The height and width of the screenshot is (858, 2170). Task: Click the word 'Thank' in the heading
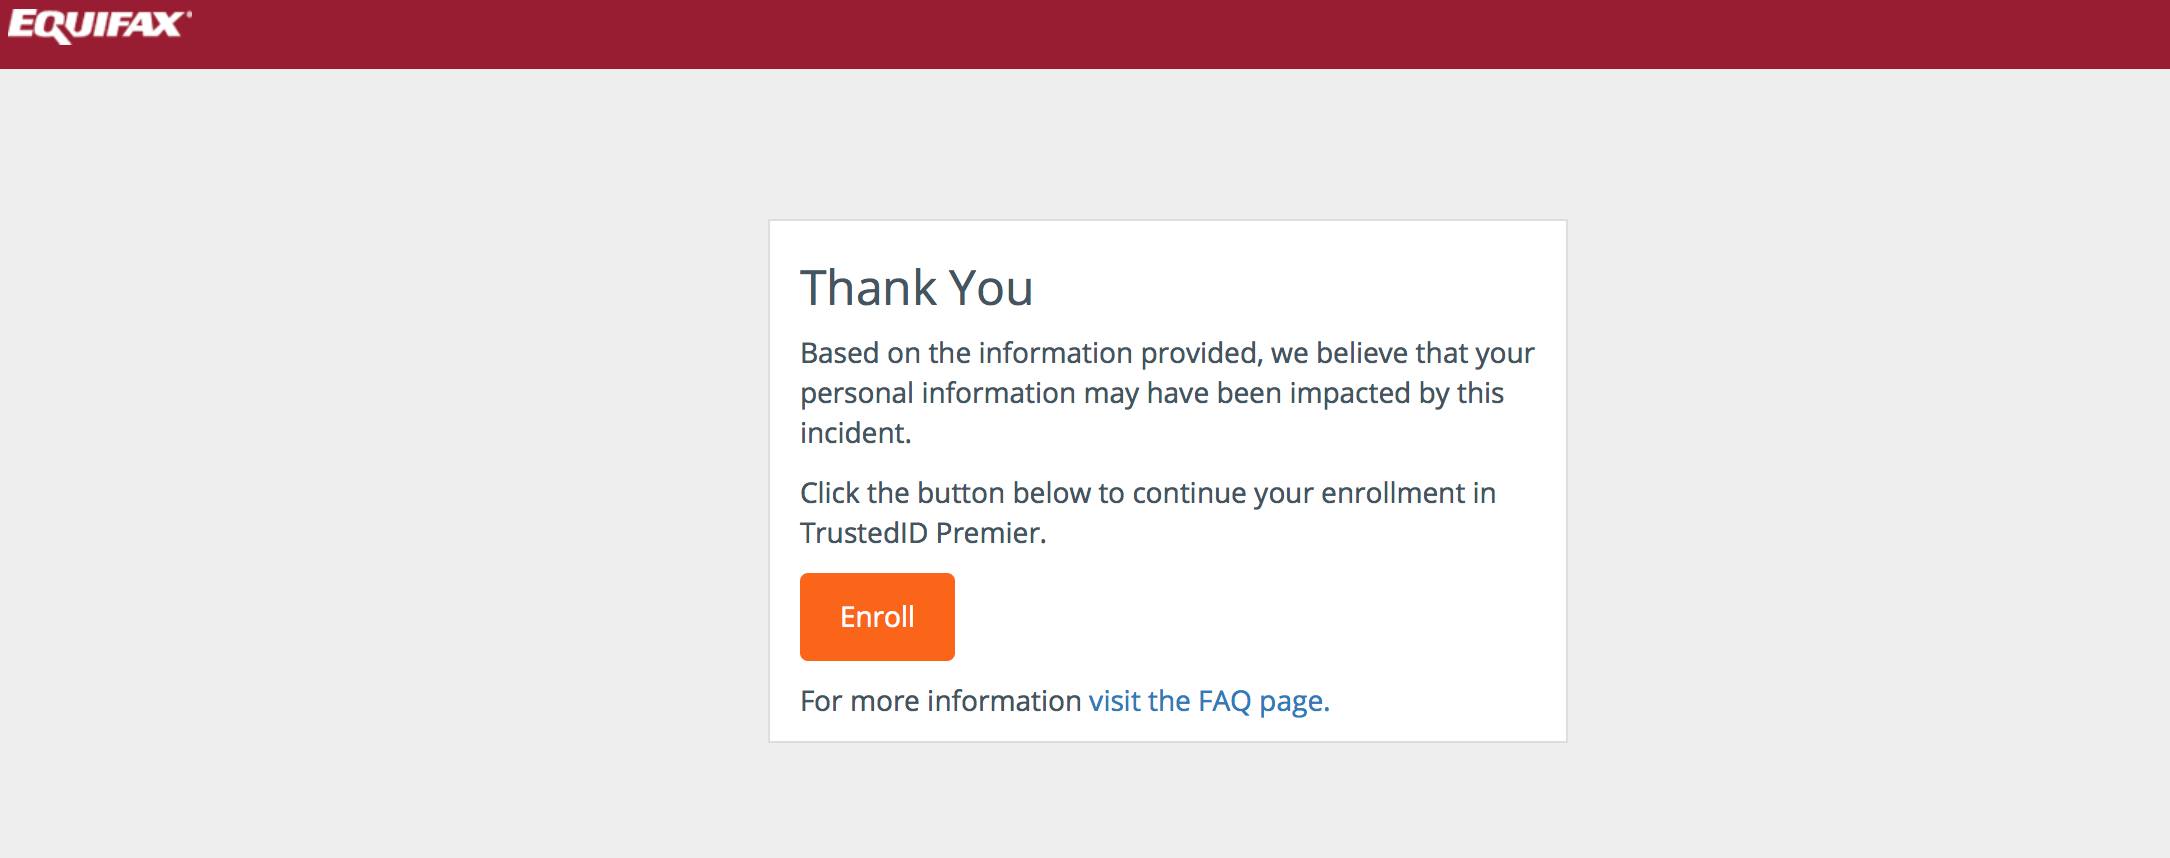(x=867, y=288)
